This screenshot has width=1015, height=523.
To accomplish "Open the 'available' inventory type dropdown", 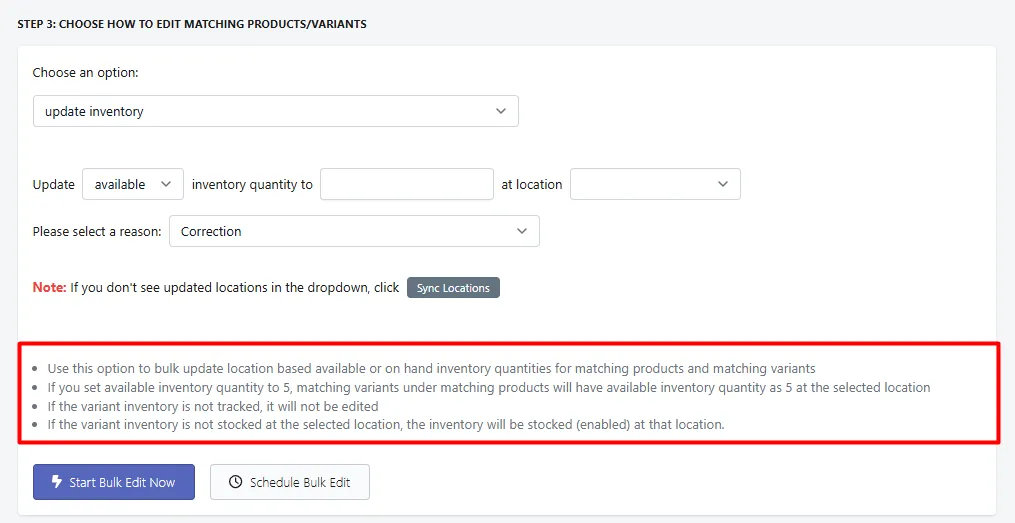I will coord(133,184).
